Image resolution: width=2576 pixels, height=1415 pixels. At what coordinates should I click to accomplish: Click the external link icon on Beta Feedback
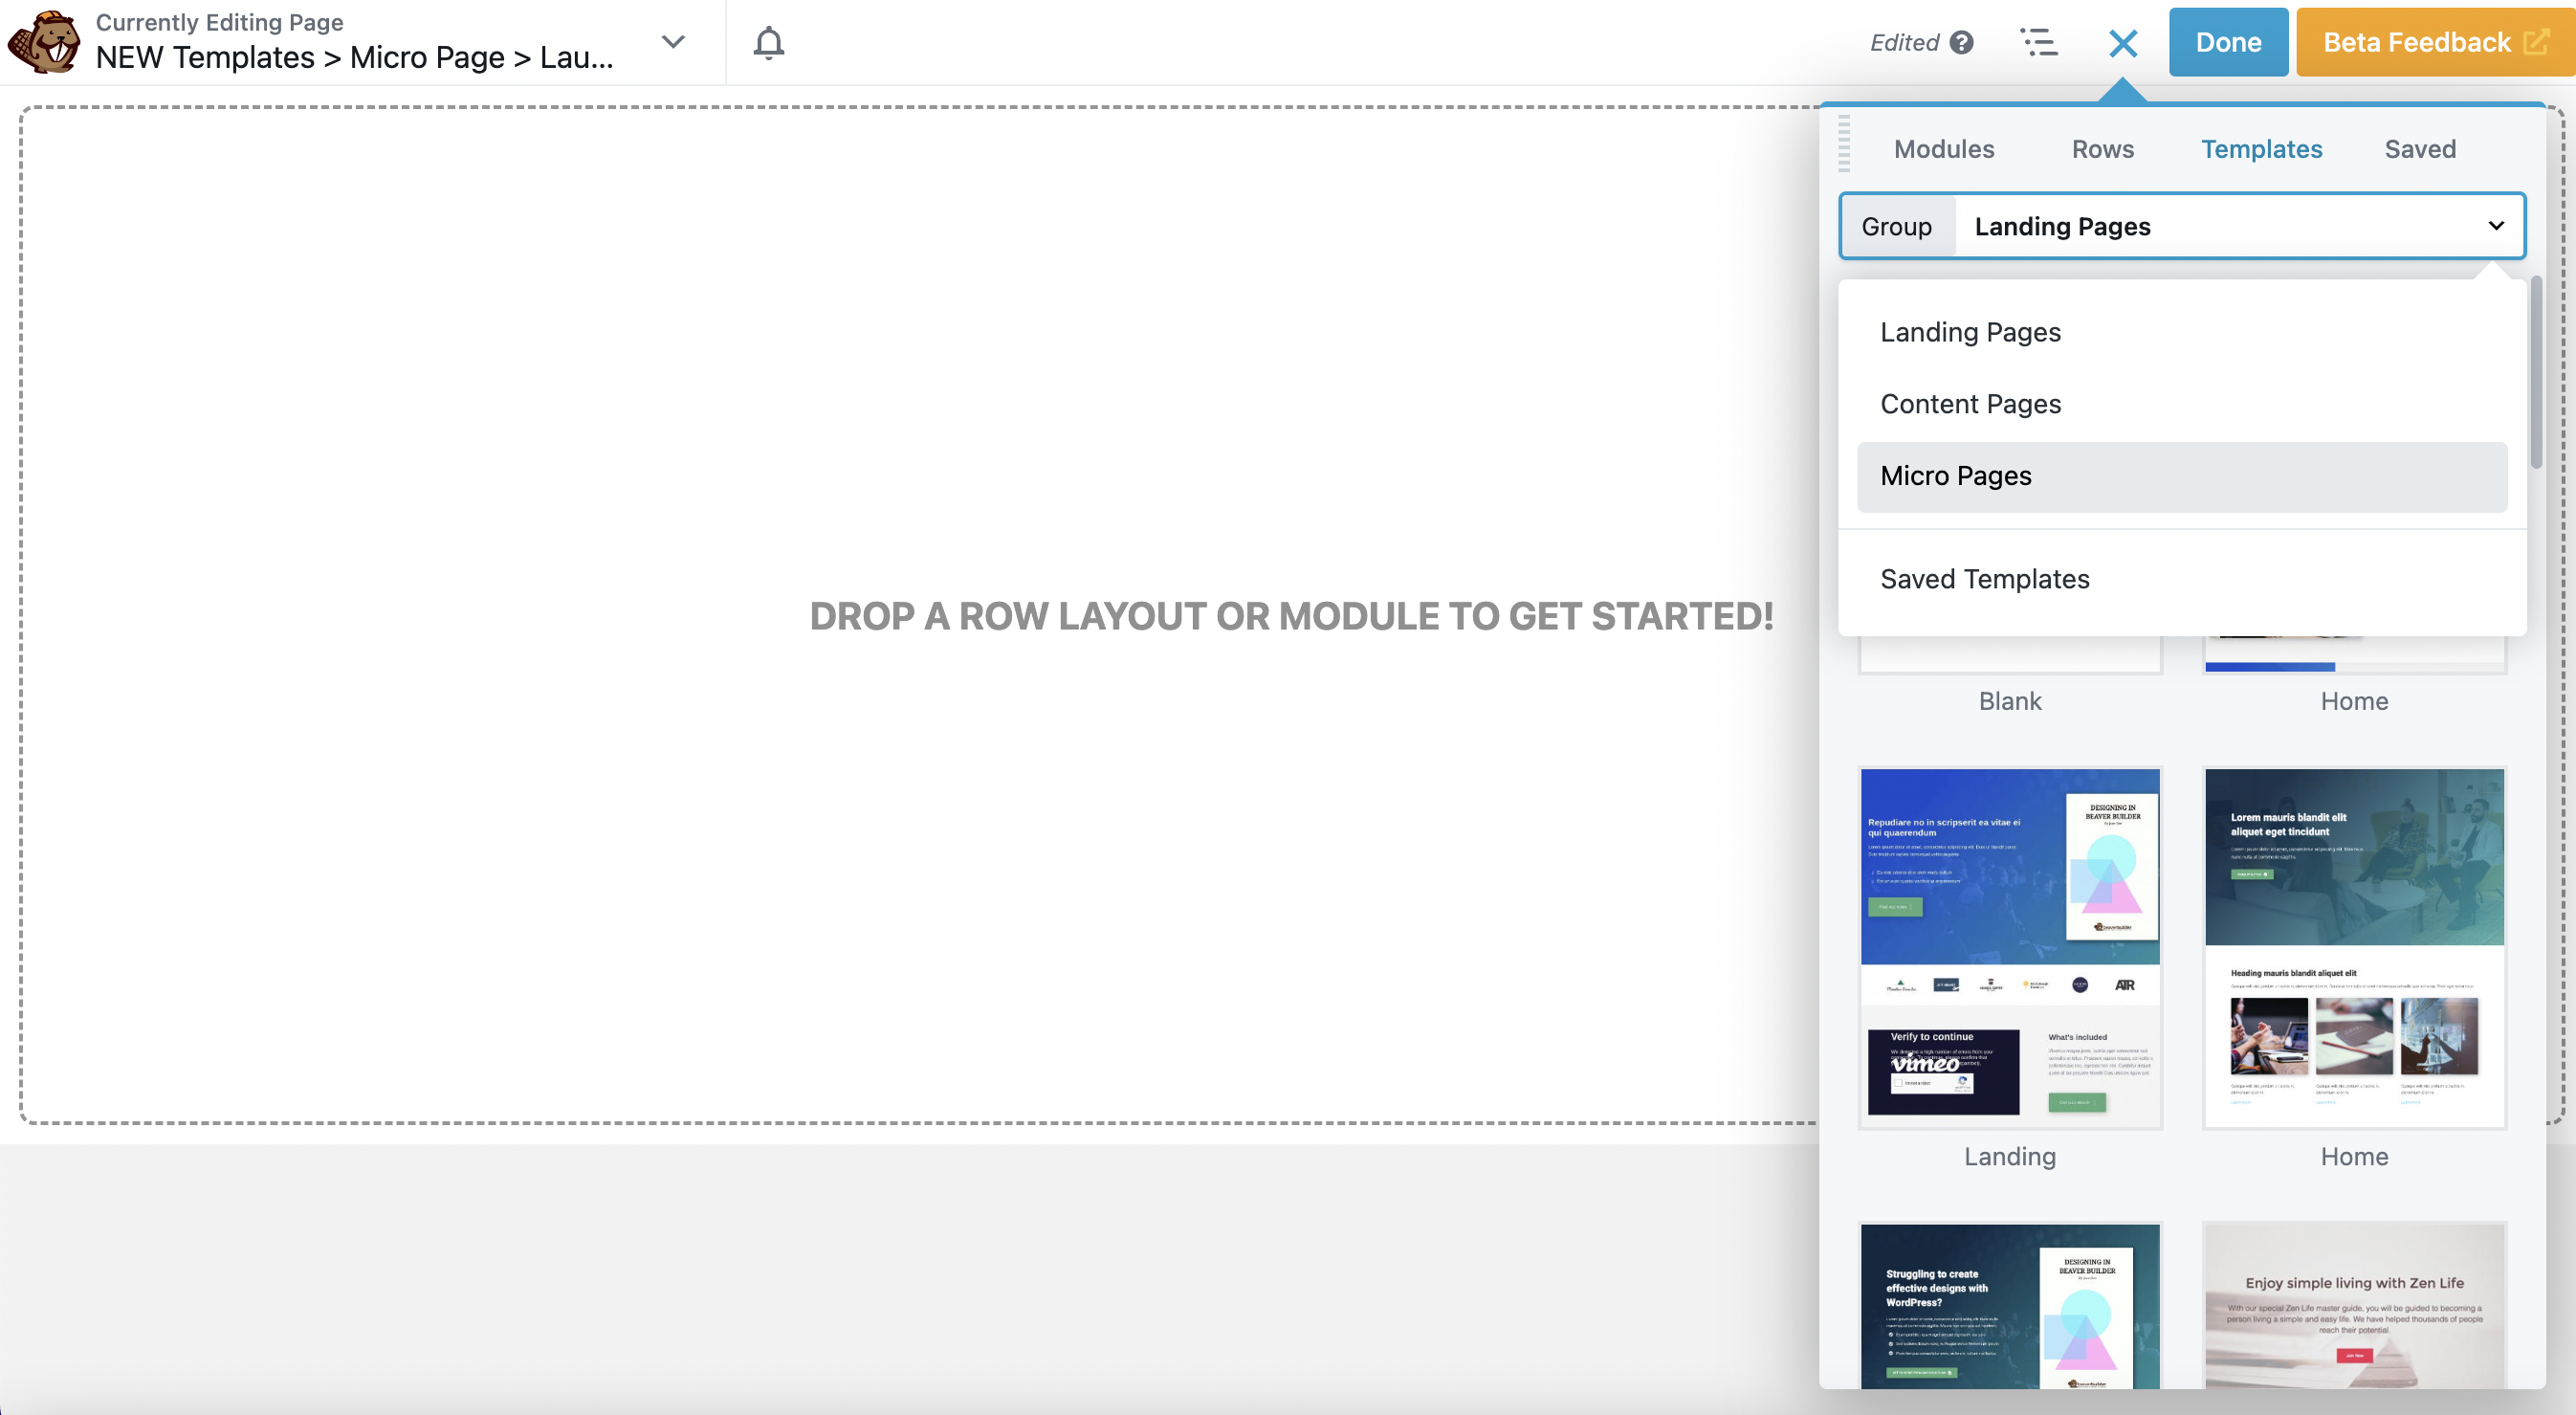(2536, 41)
